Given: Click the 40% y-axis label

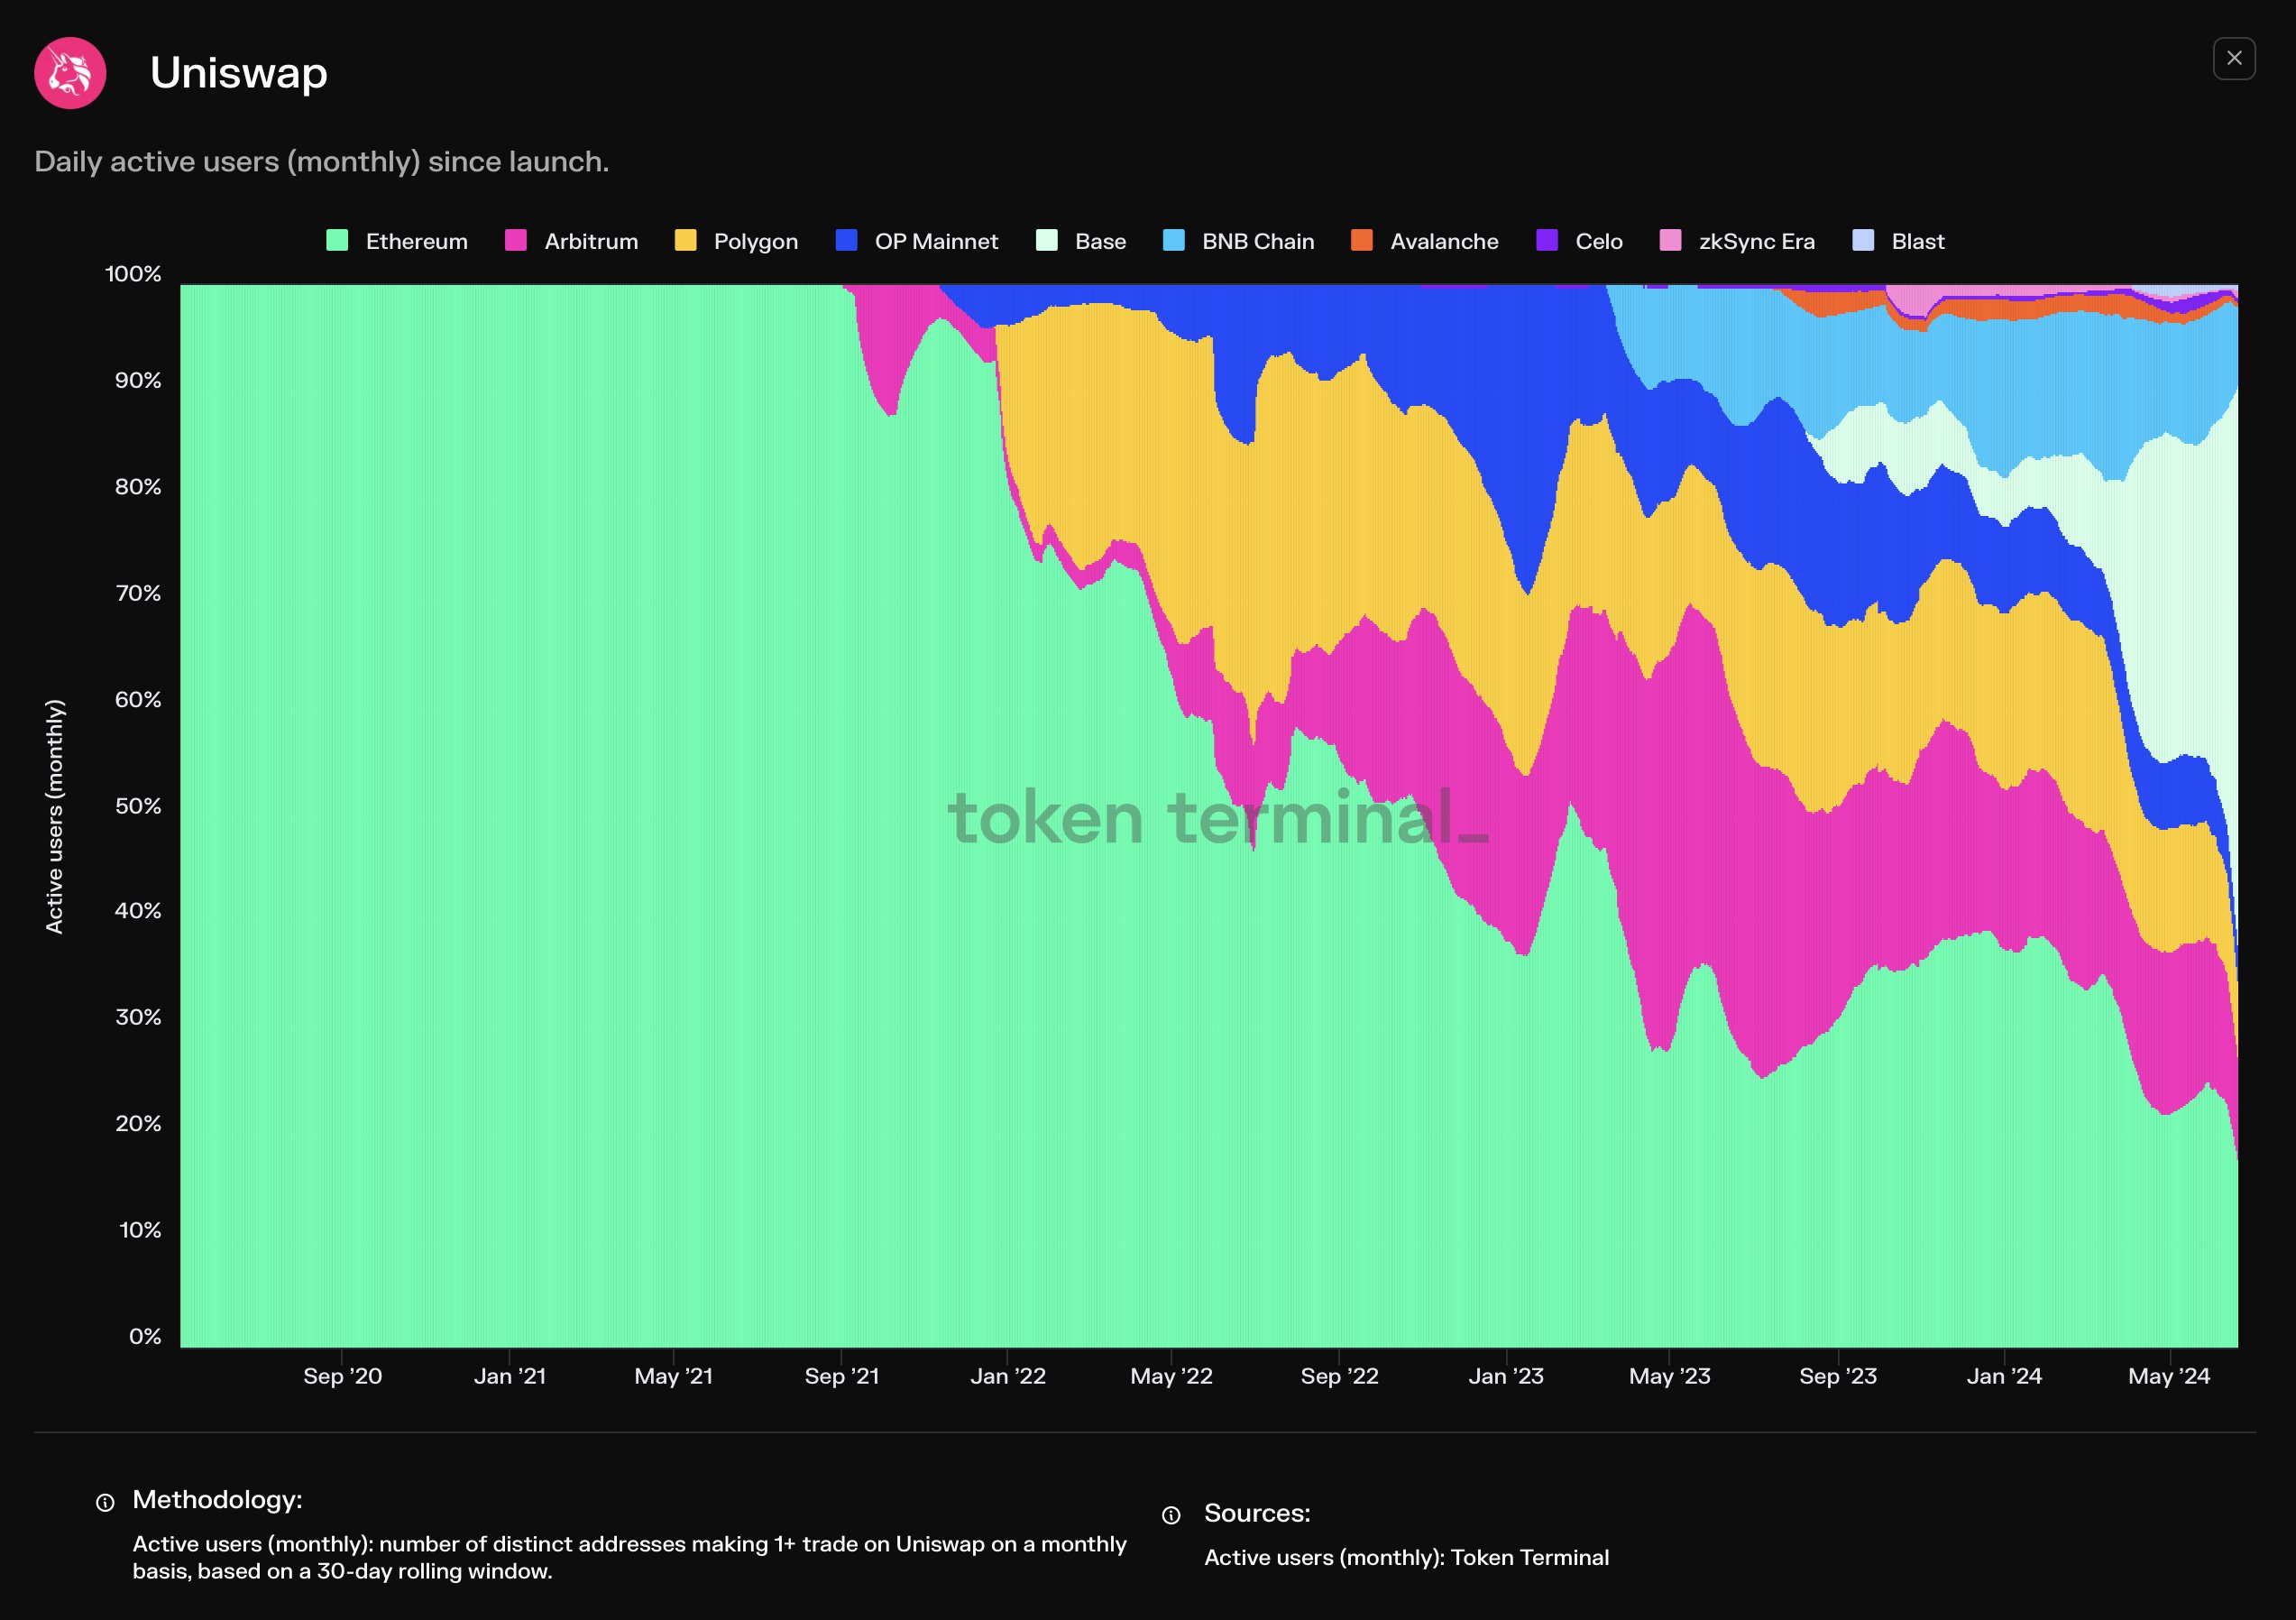Looking at the screenshot, I should pyautogui.click(x=138, y=911).
